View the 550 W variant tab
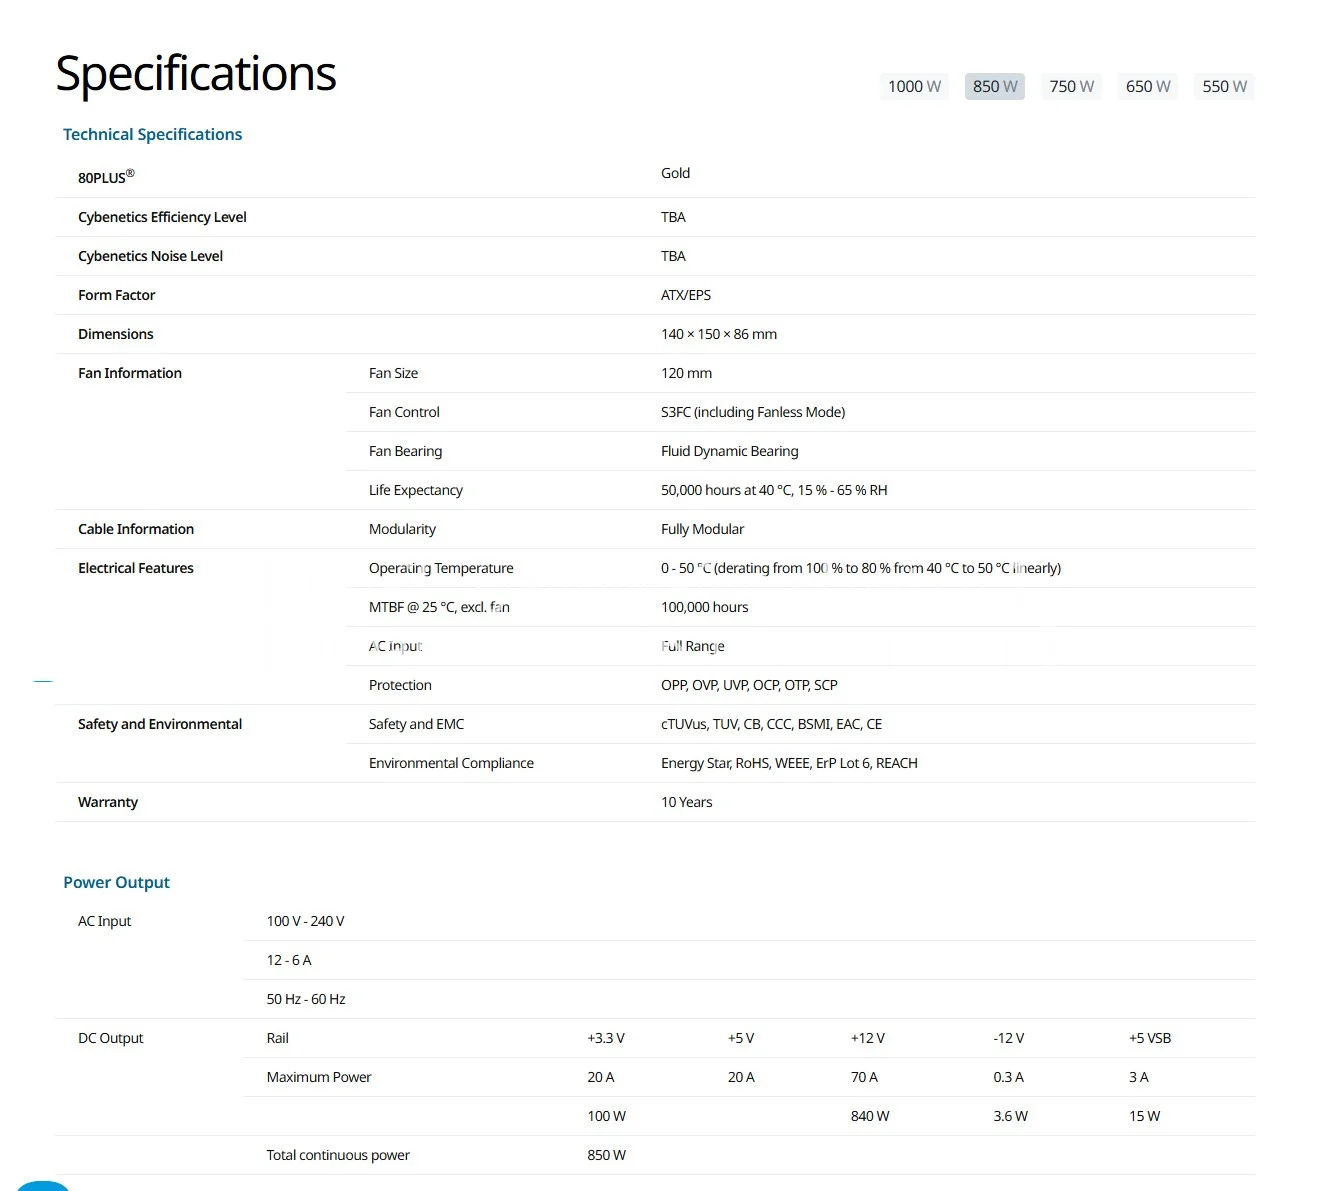This screenshot has width=1324, height=1191. pos(1224,87)
